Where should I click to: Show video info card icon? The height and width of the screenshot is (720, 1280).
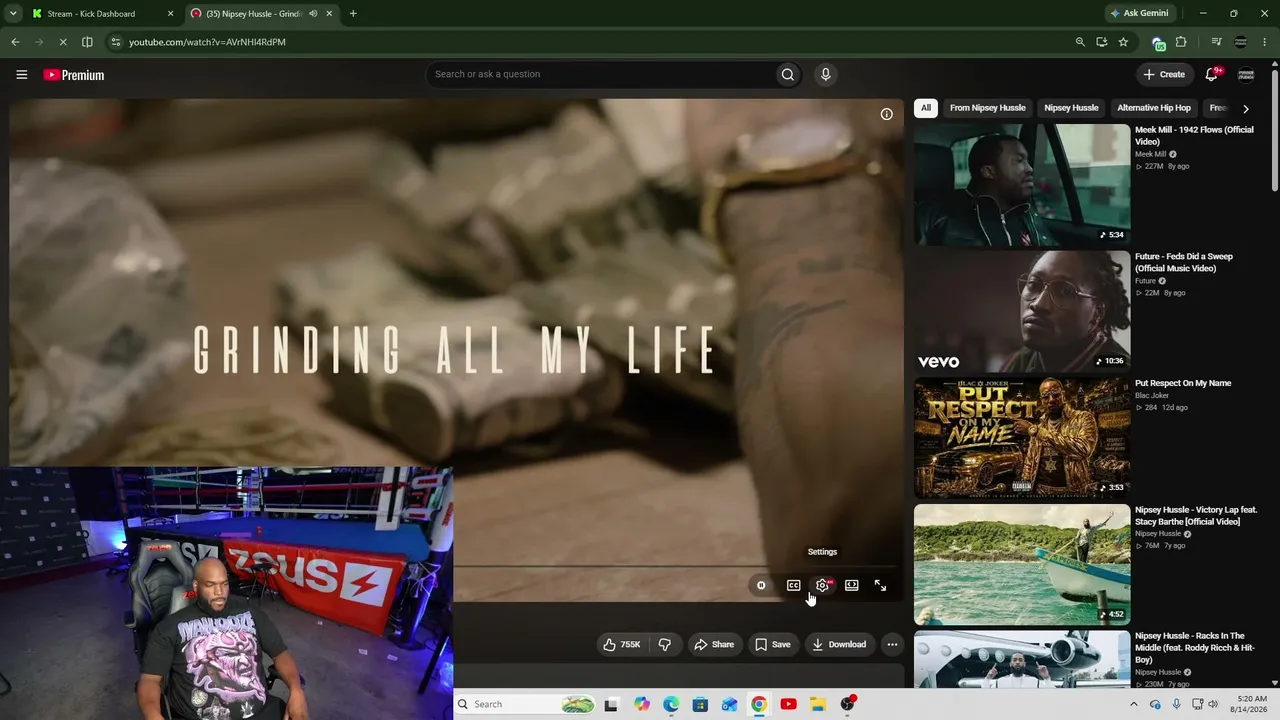886,114
